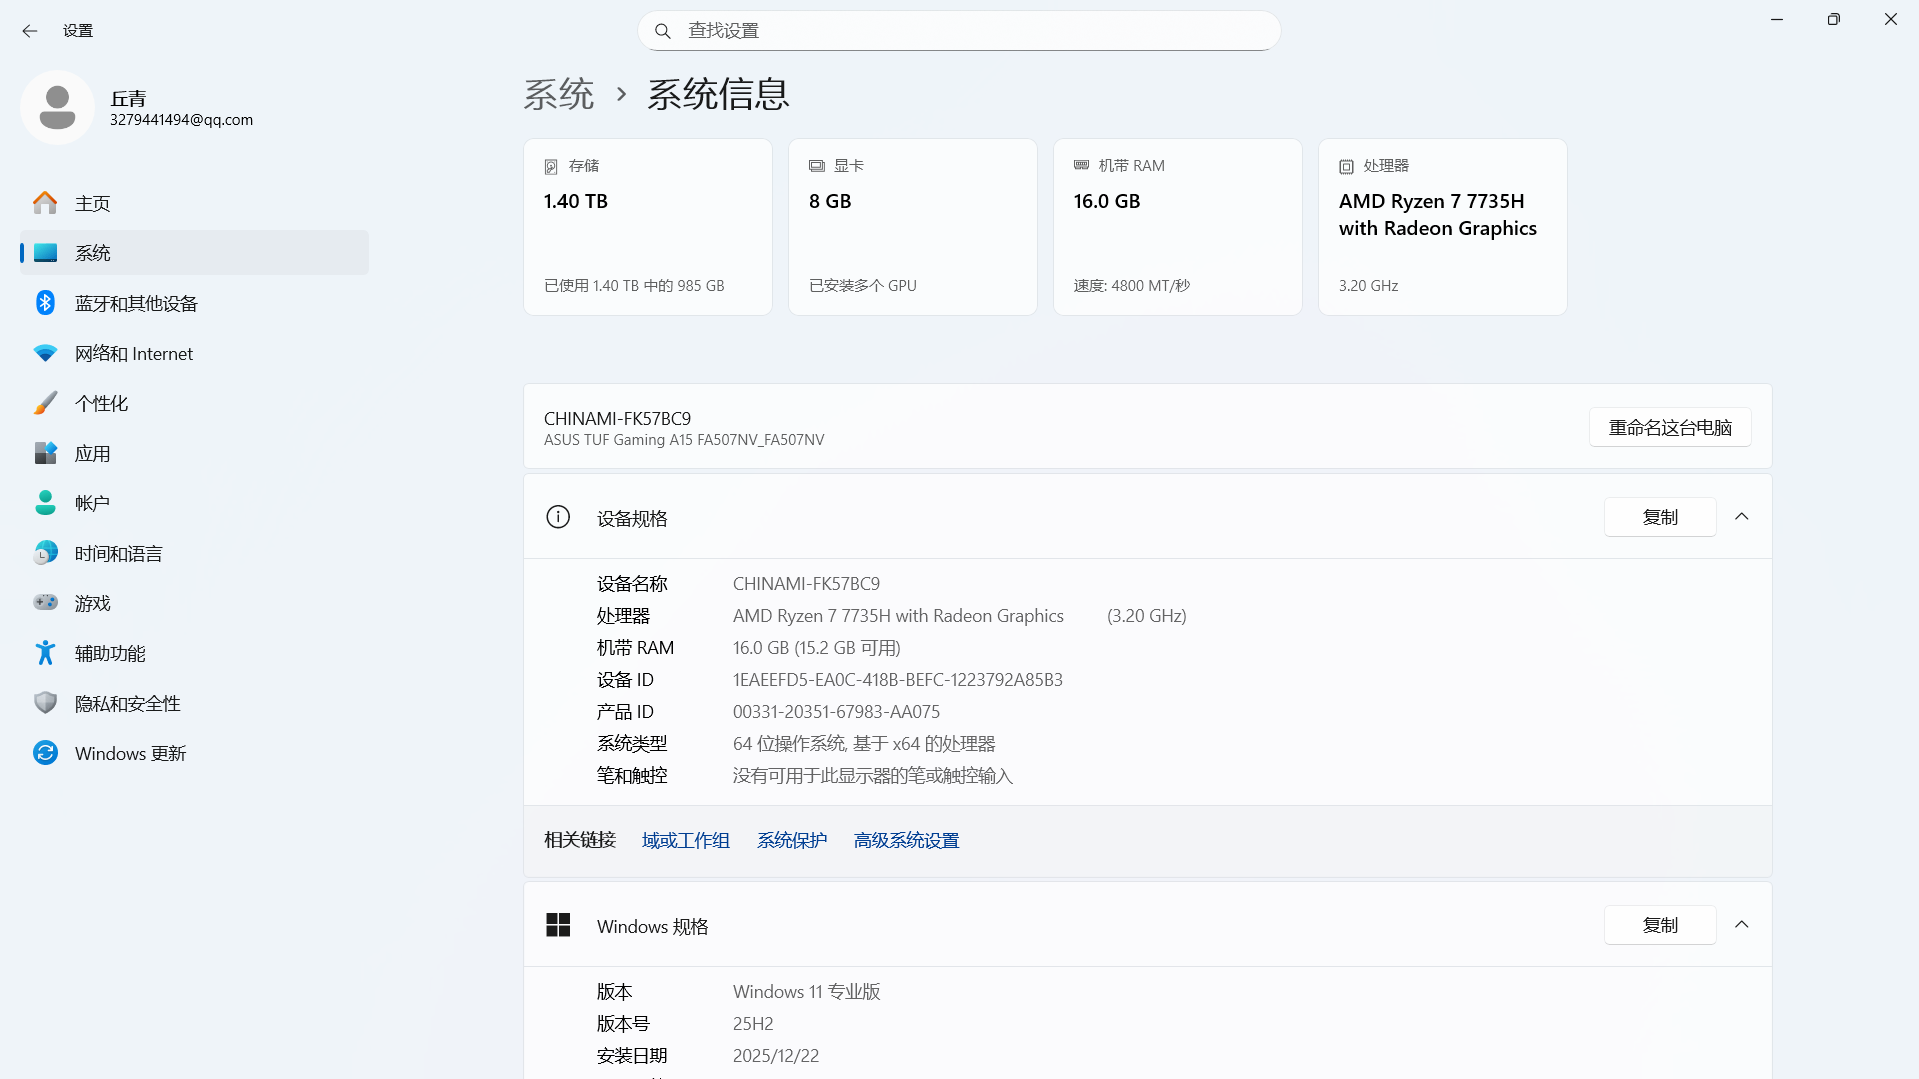Screen dimensions: 1919x1079
Task: Select 时间和语言 in the sidebar
Action: [x=118, y=553]
